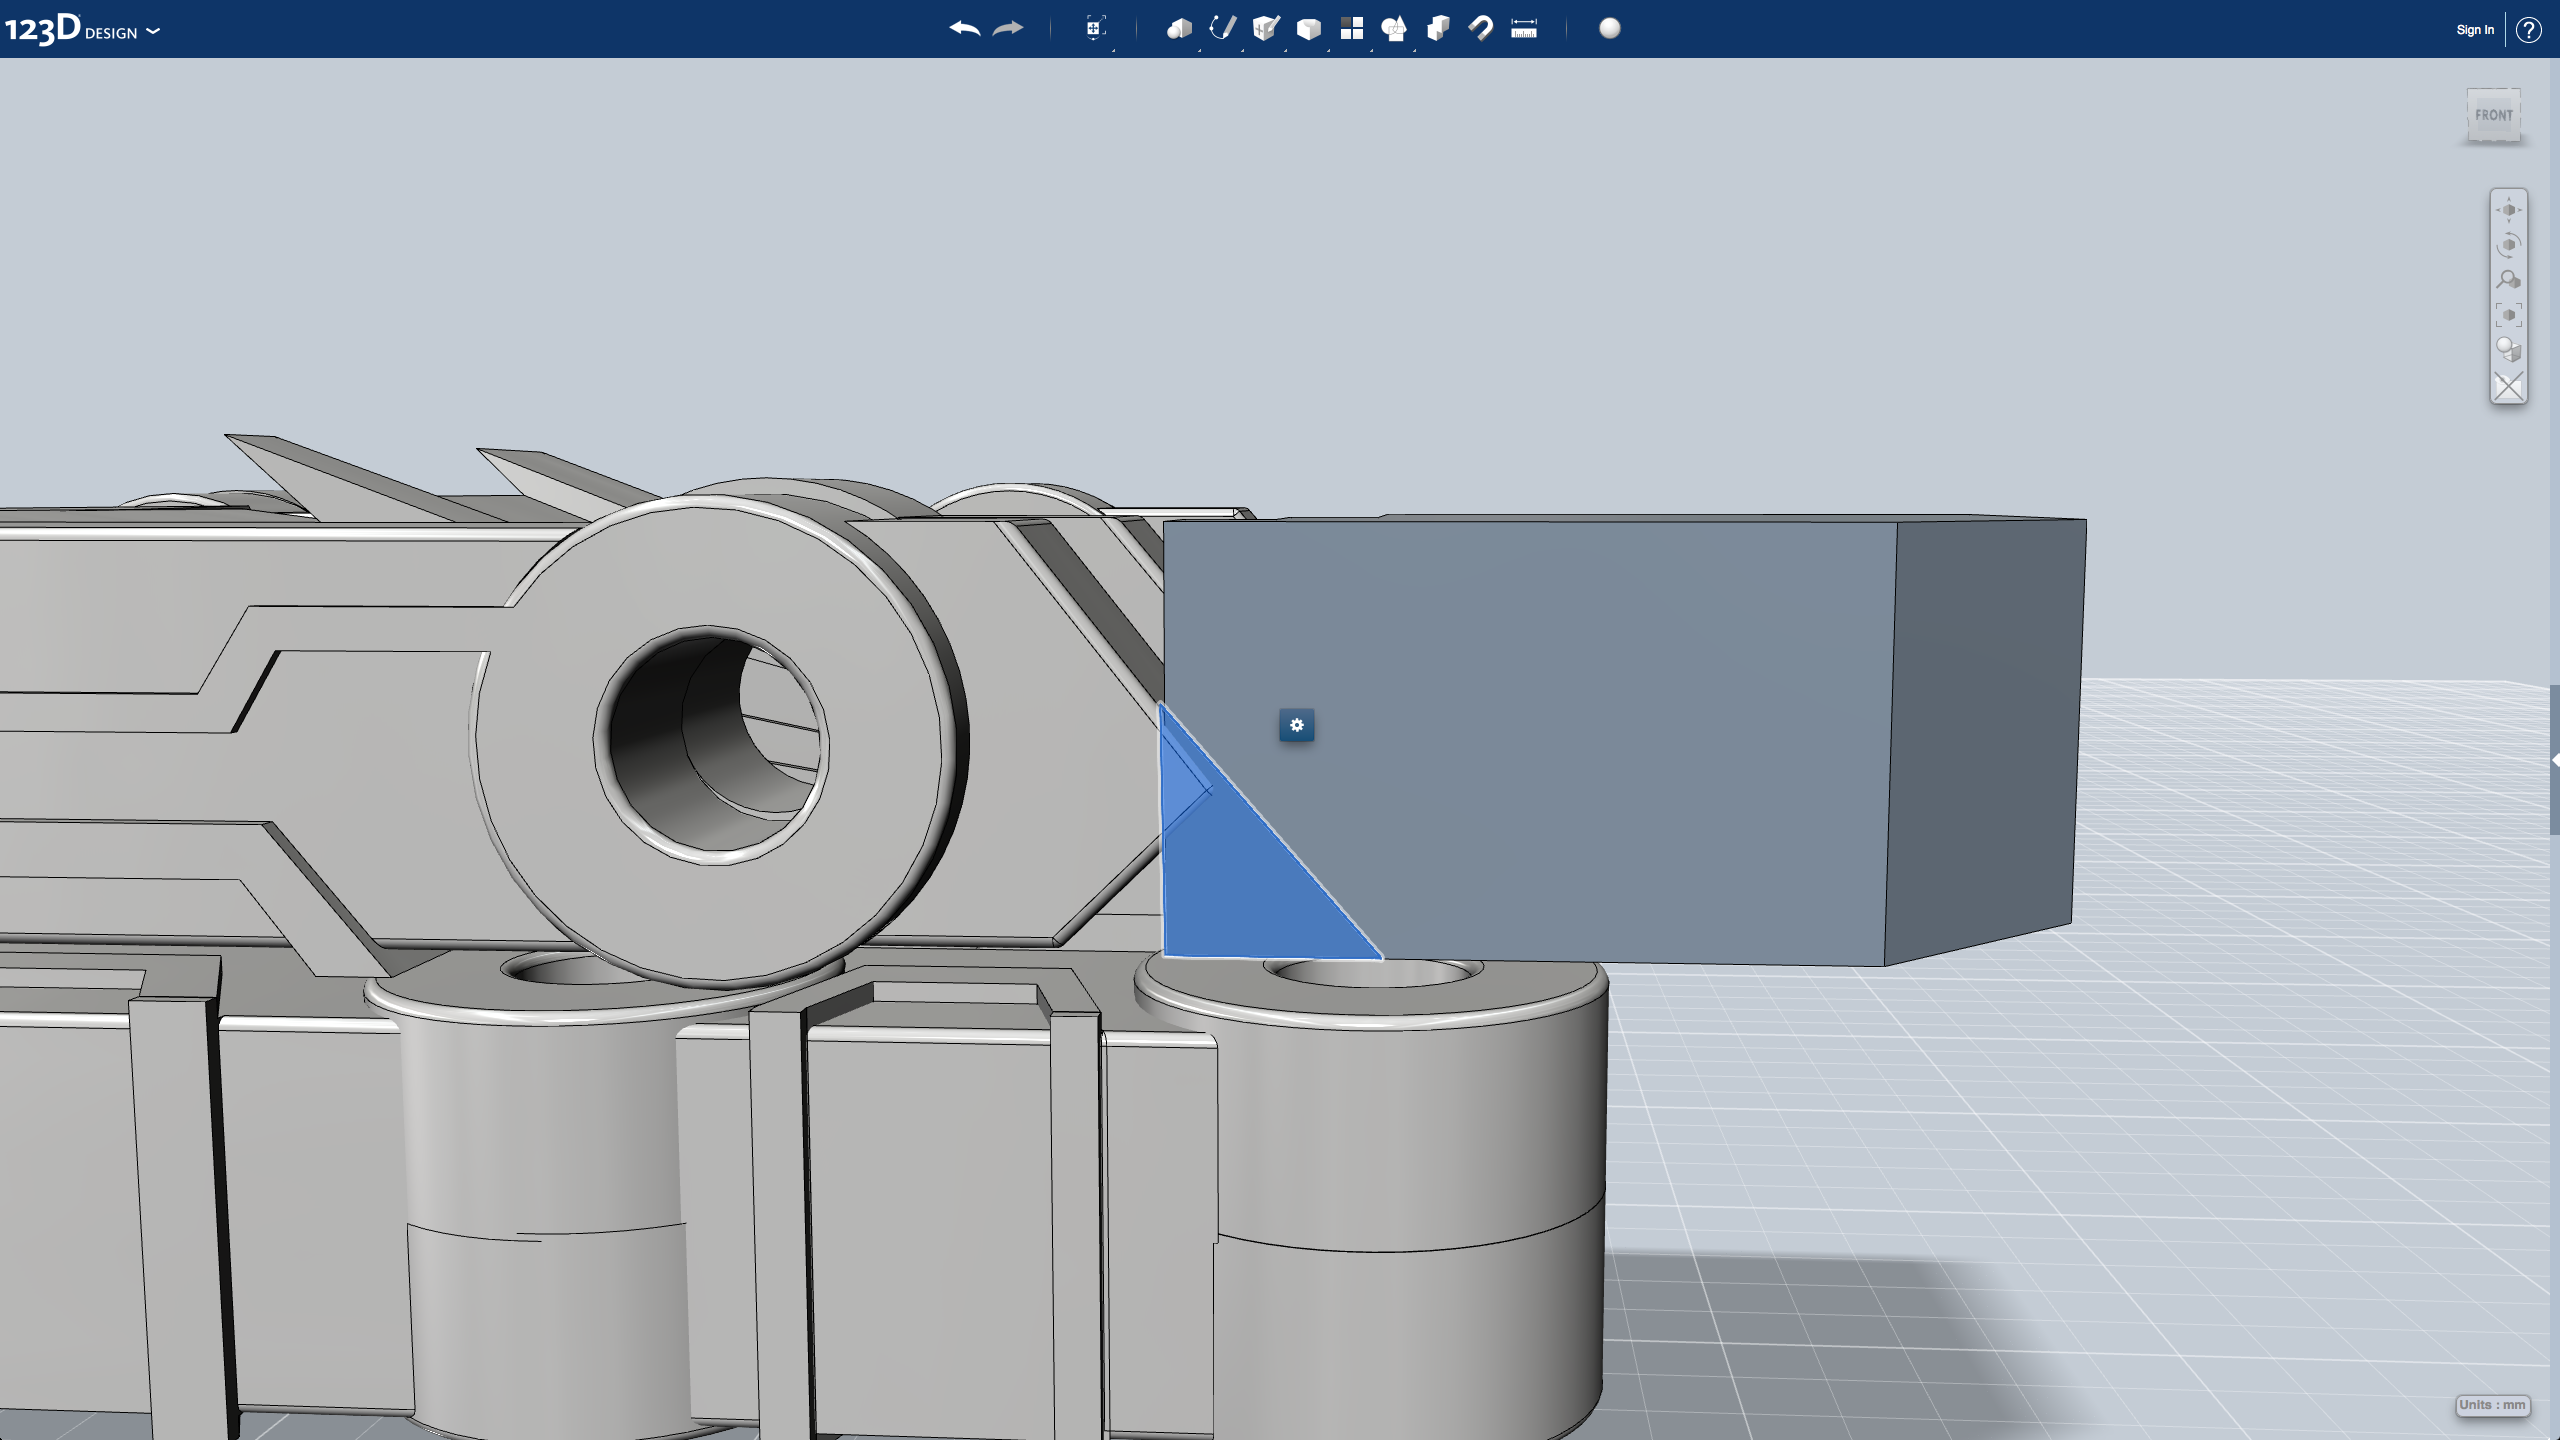Open Help via the question mark button
2560x1440 pixels.
[x=2530, y=29]
